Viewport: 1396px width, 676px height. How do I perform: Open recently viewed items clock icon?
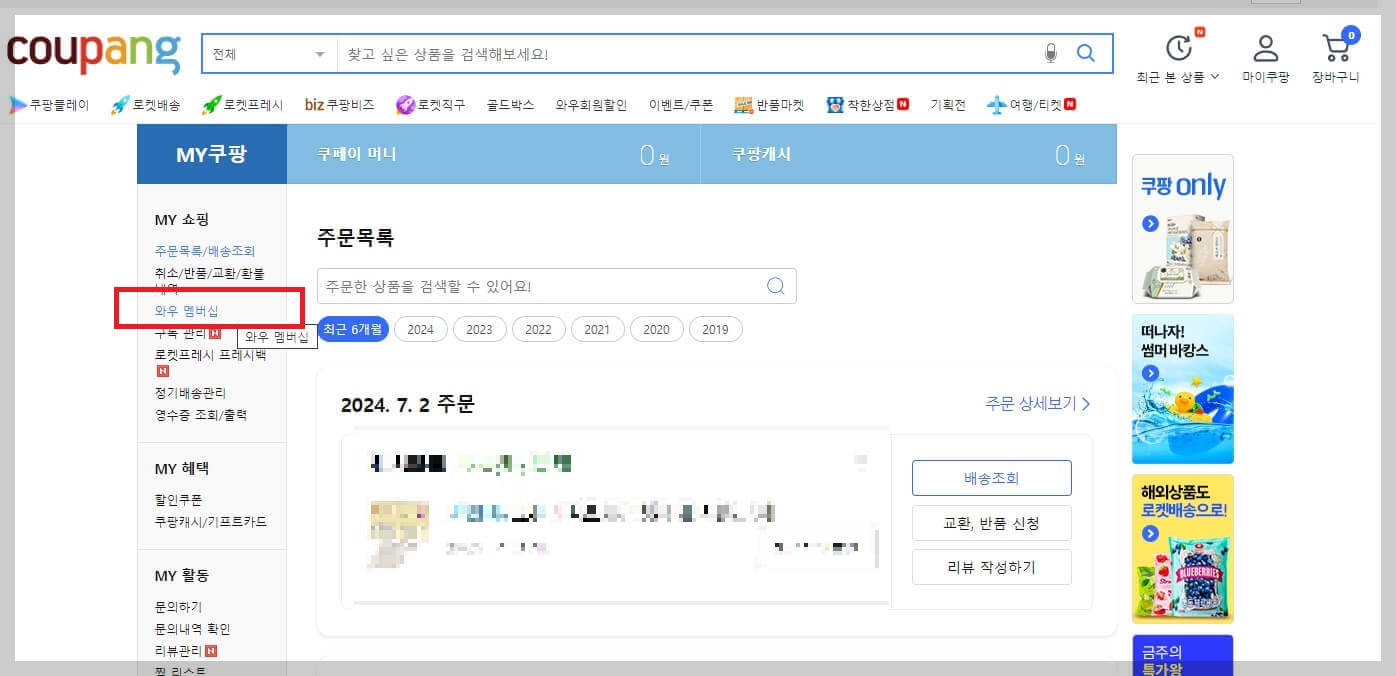1179,47
